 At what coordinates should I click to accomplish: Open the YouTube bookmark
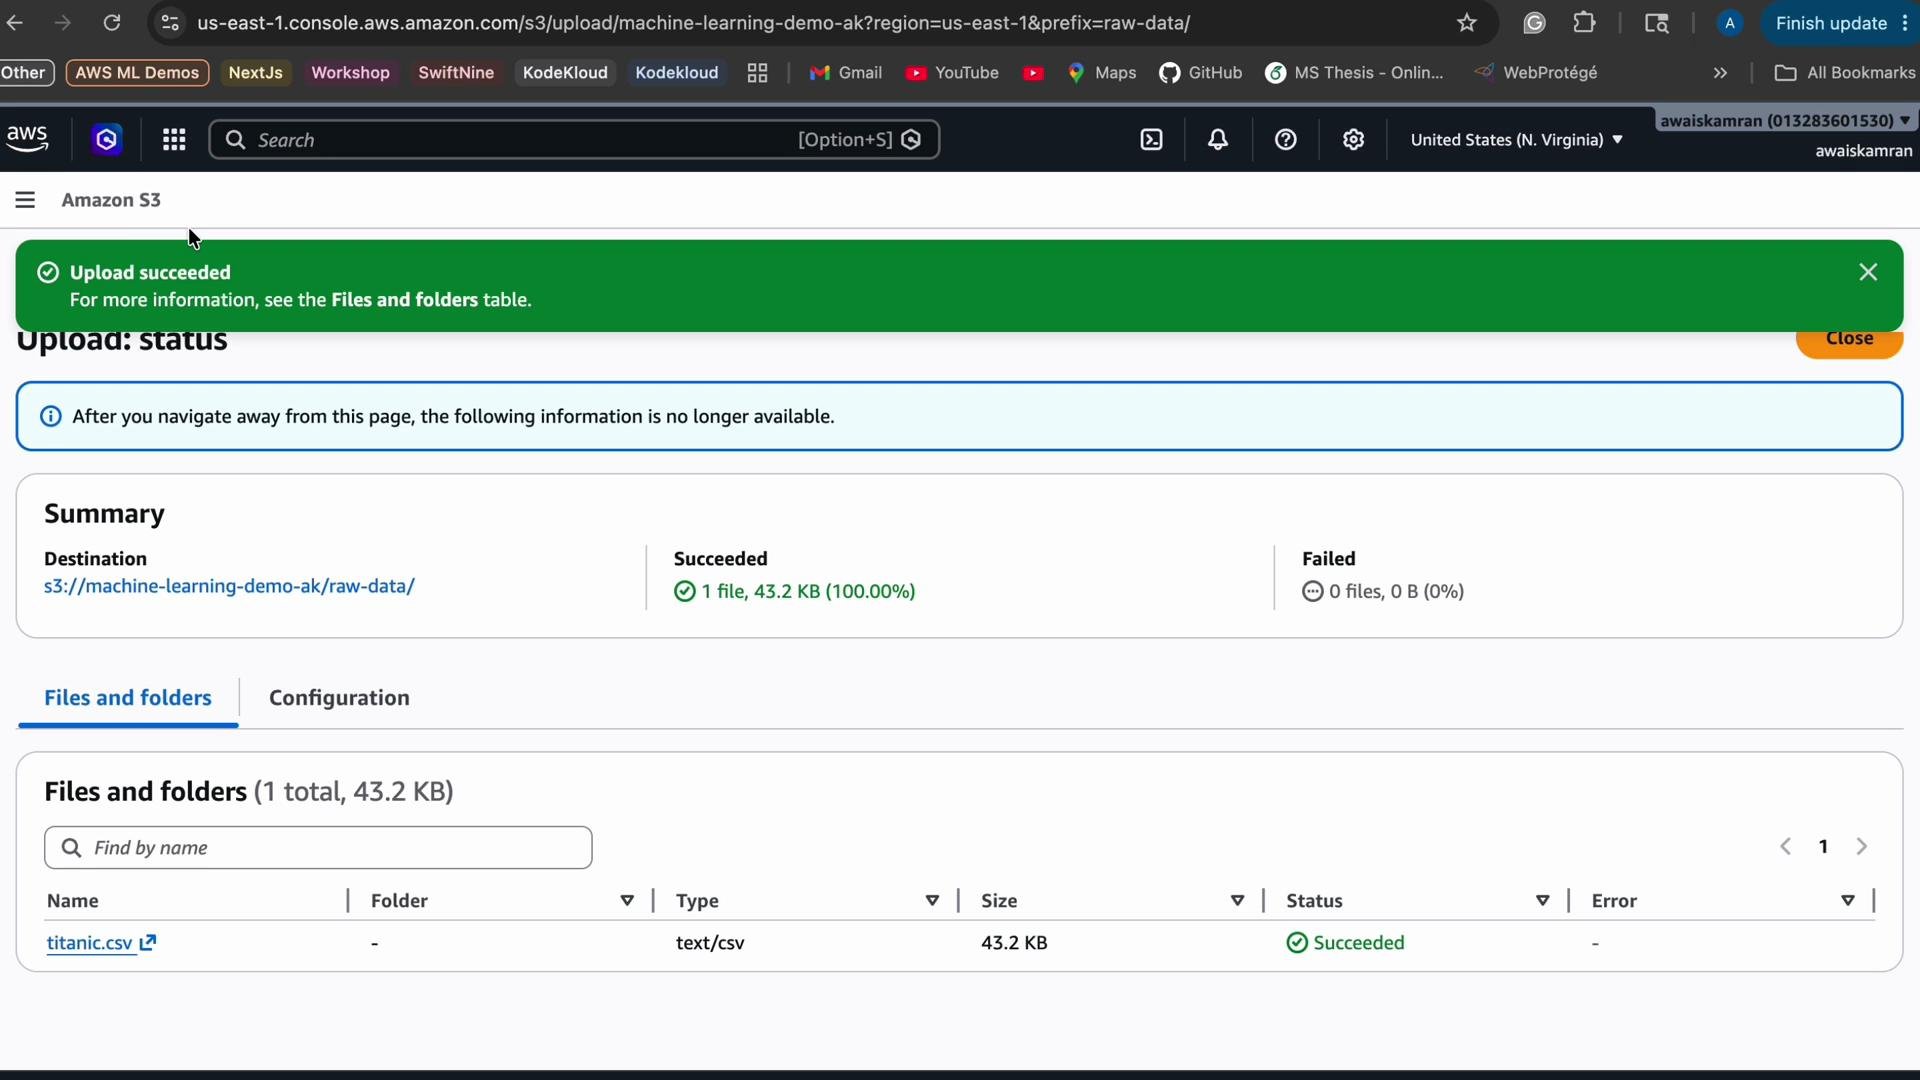click(952, 73)
